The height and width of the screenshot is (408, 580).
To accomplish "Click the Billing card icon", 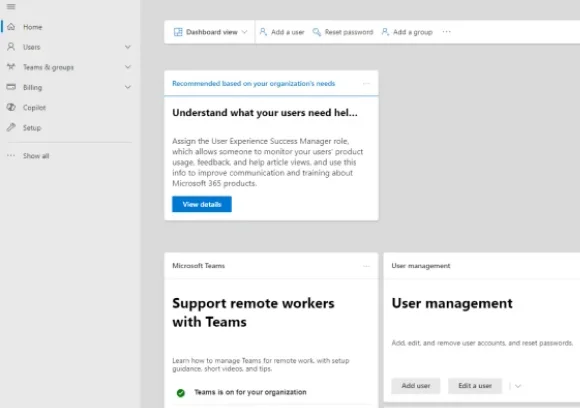I will pos(11,87).
